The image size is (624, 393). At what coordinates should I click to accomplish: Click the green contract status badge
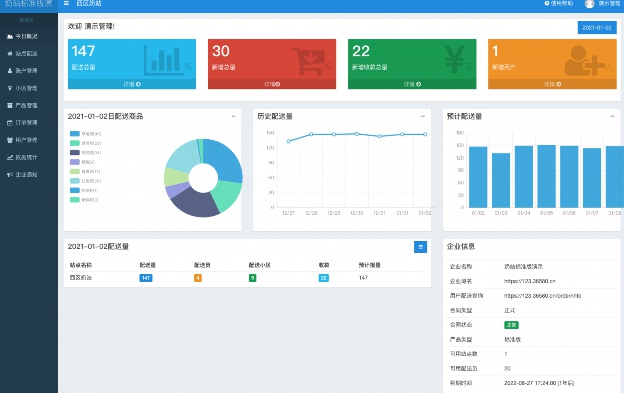click(x=511, y=325)
